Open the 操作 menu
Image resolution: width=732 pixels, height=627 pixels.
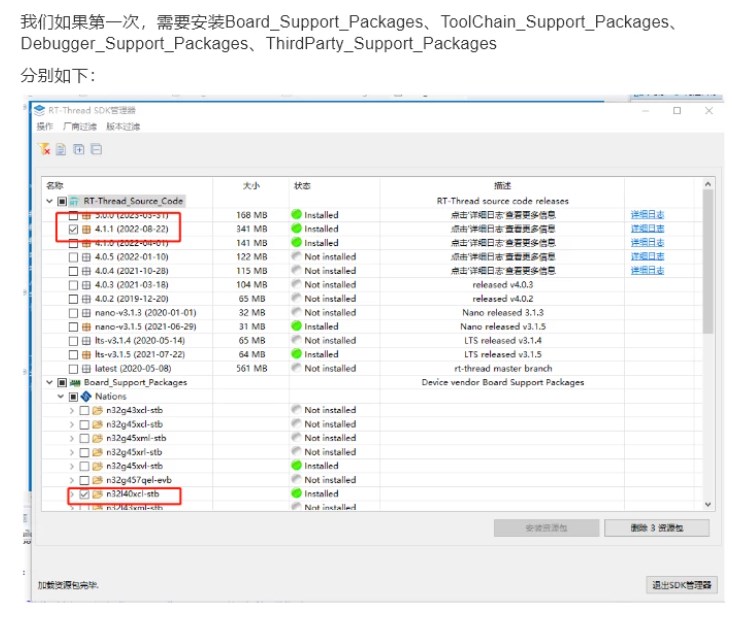45,127
